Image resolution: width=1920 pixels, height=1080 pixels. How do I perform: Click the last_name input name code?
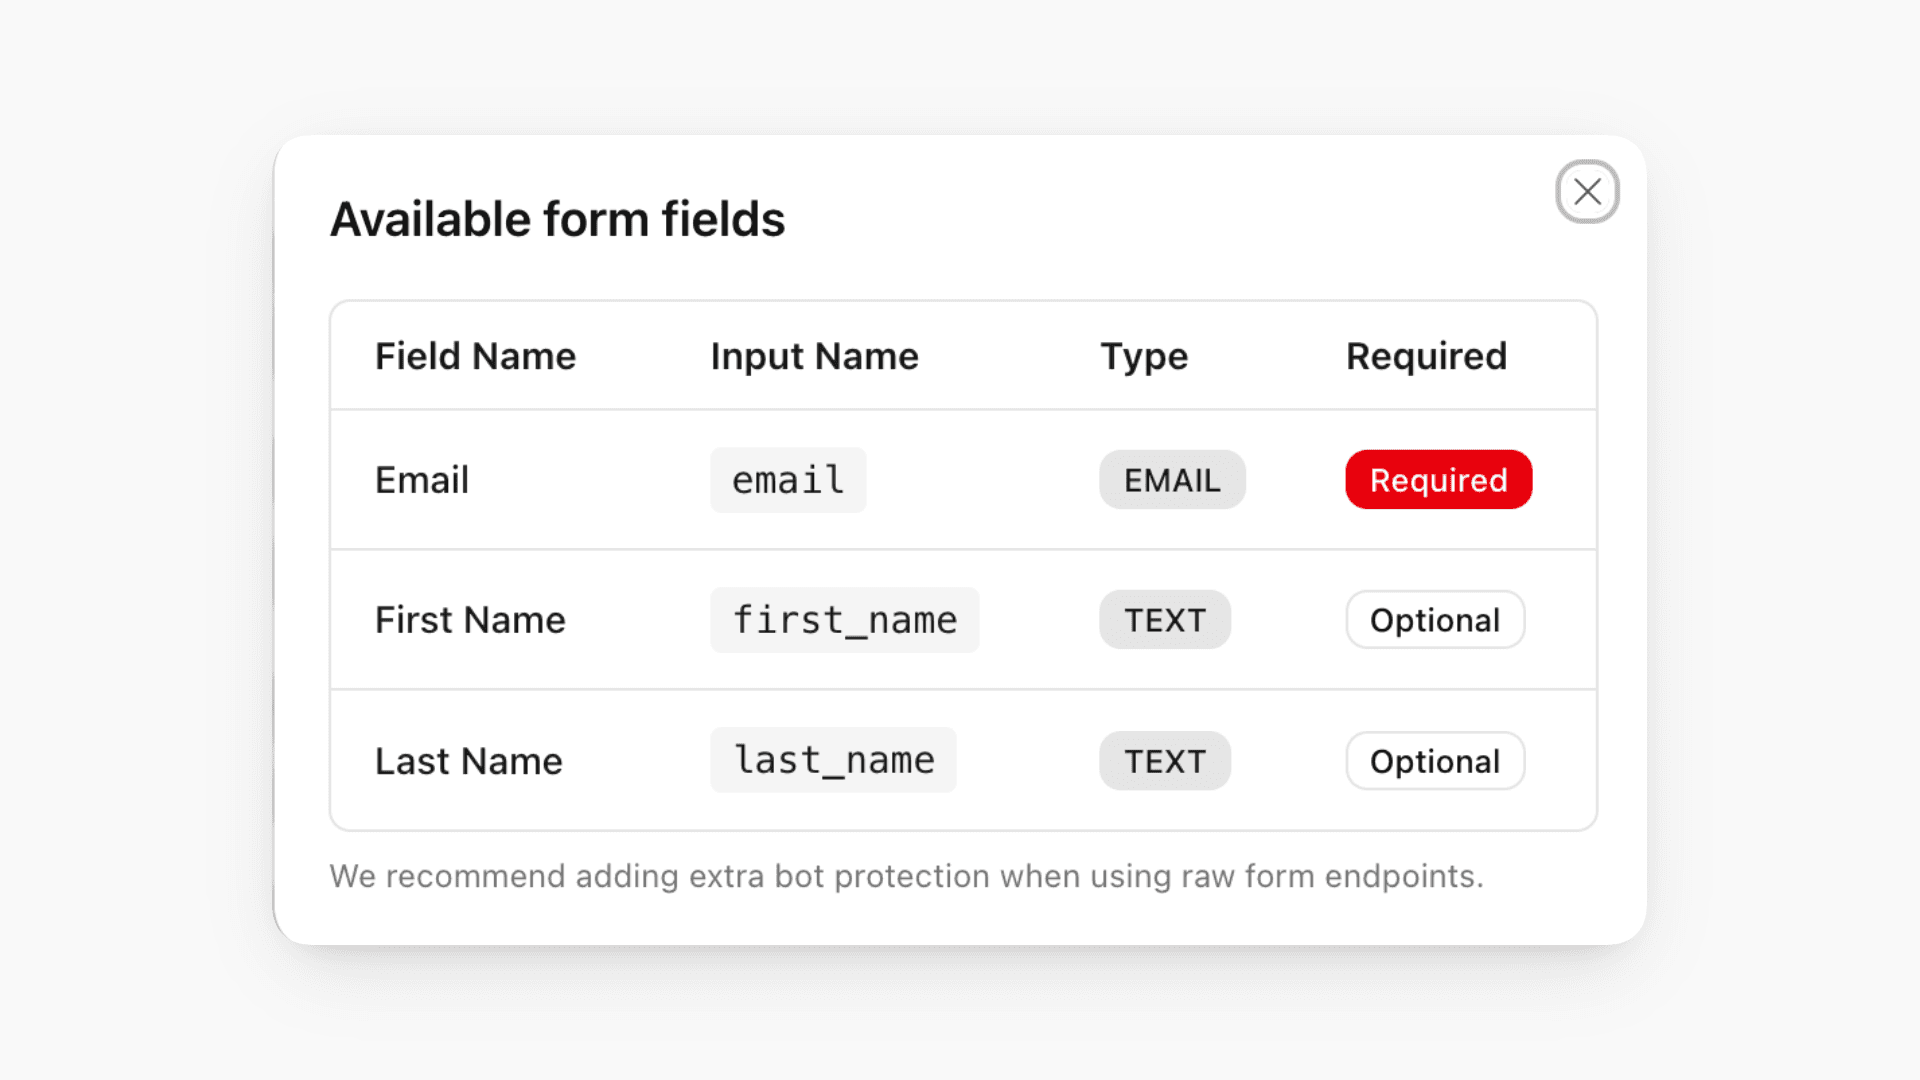pos(833,760)
